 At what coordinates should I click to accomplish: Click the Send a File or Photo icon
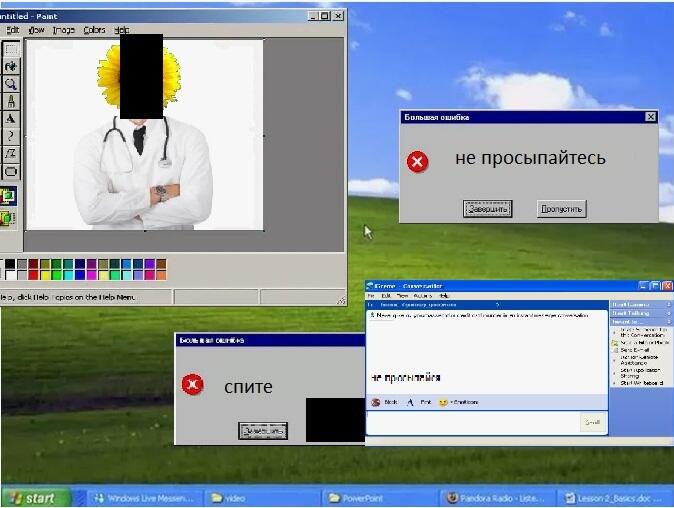click(615, 343)
